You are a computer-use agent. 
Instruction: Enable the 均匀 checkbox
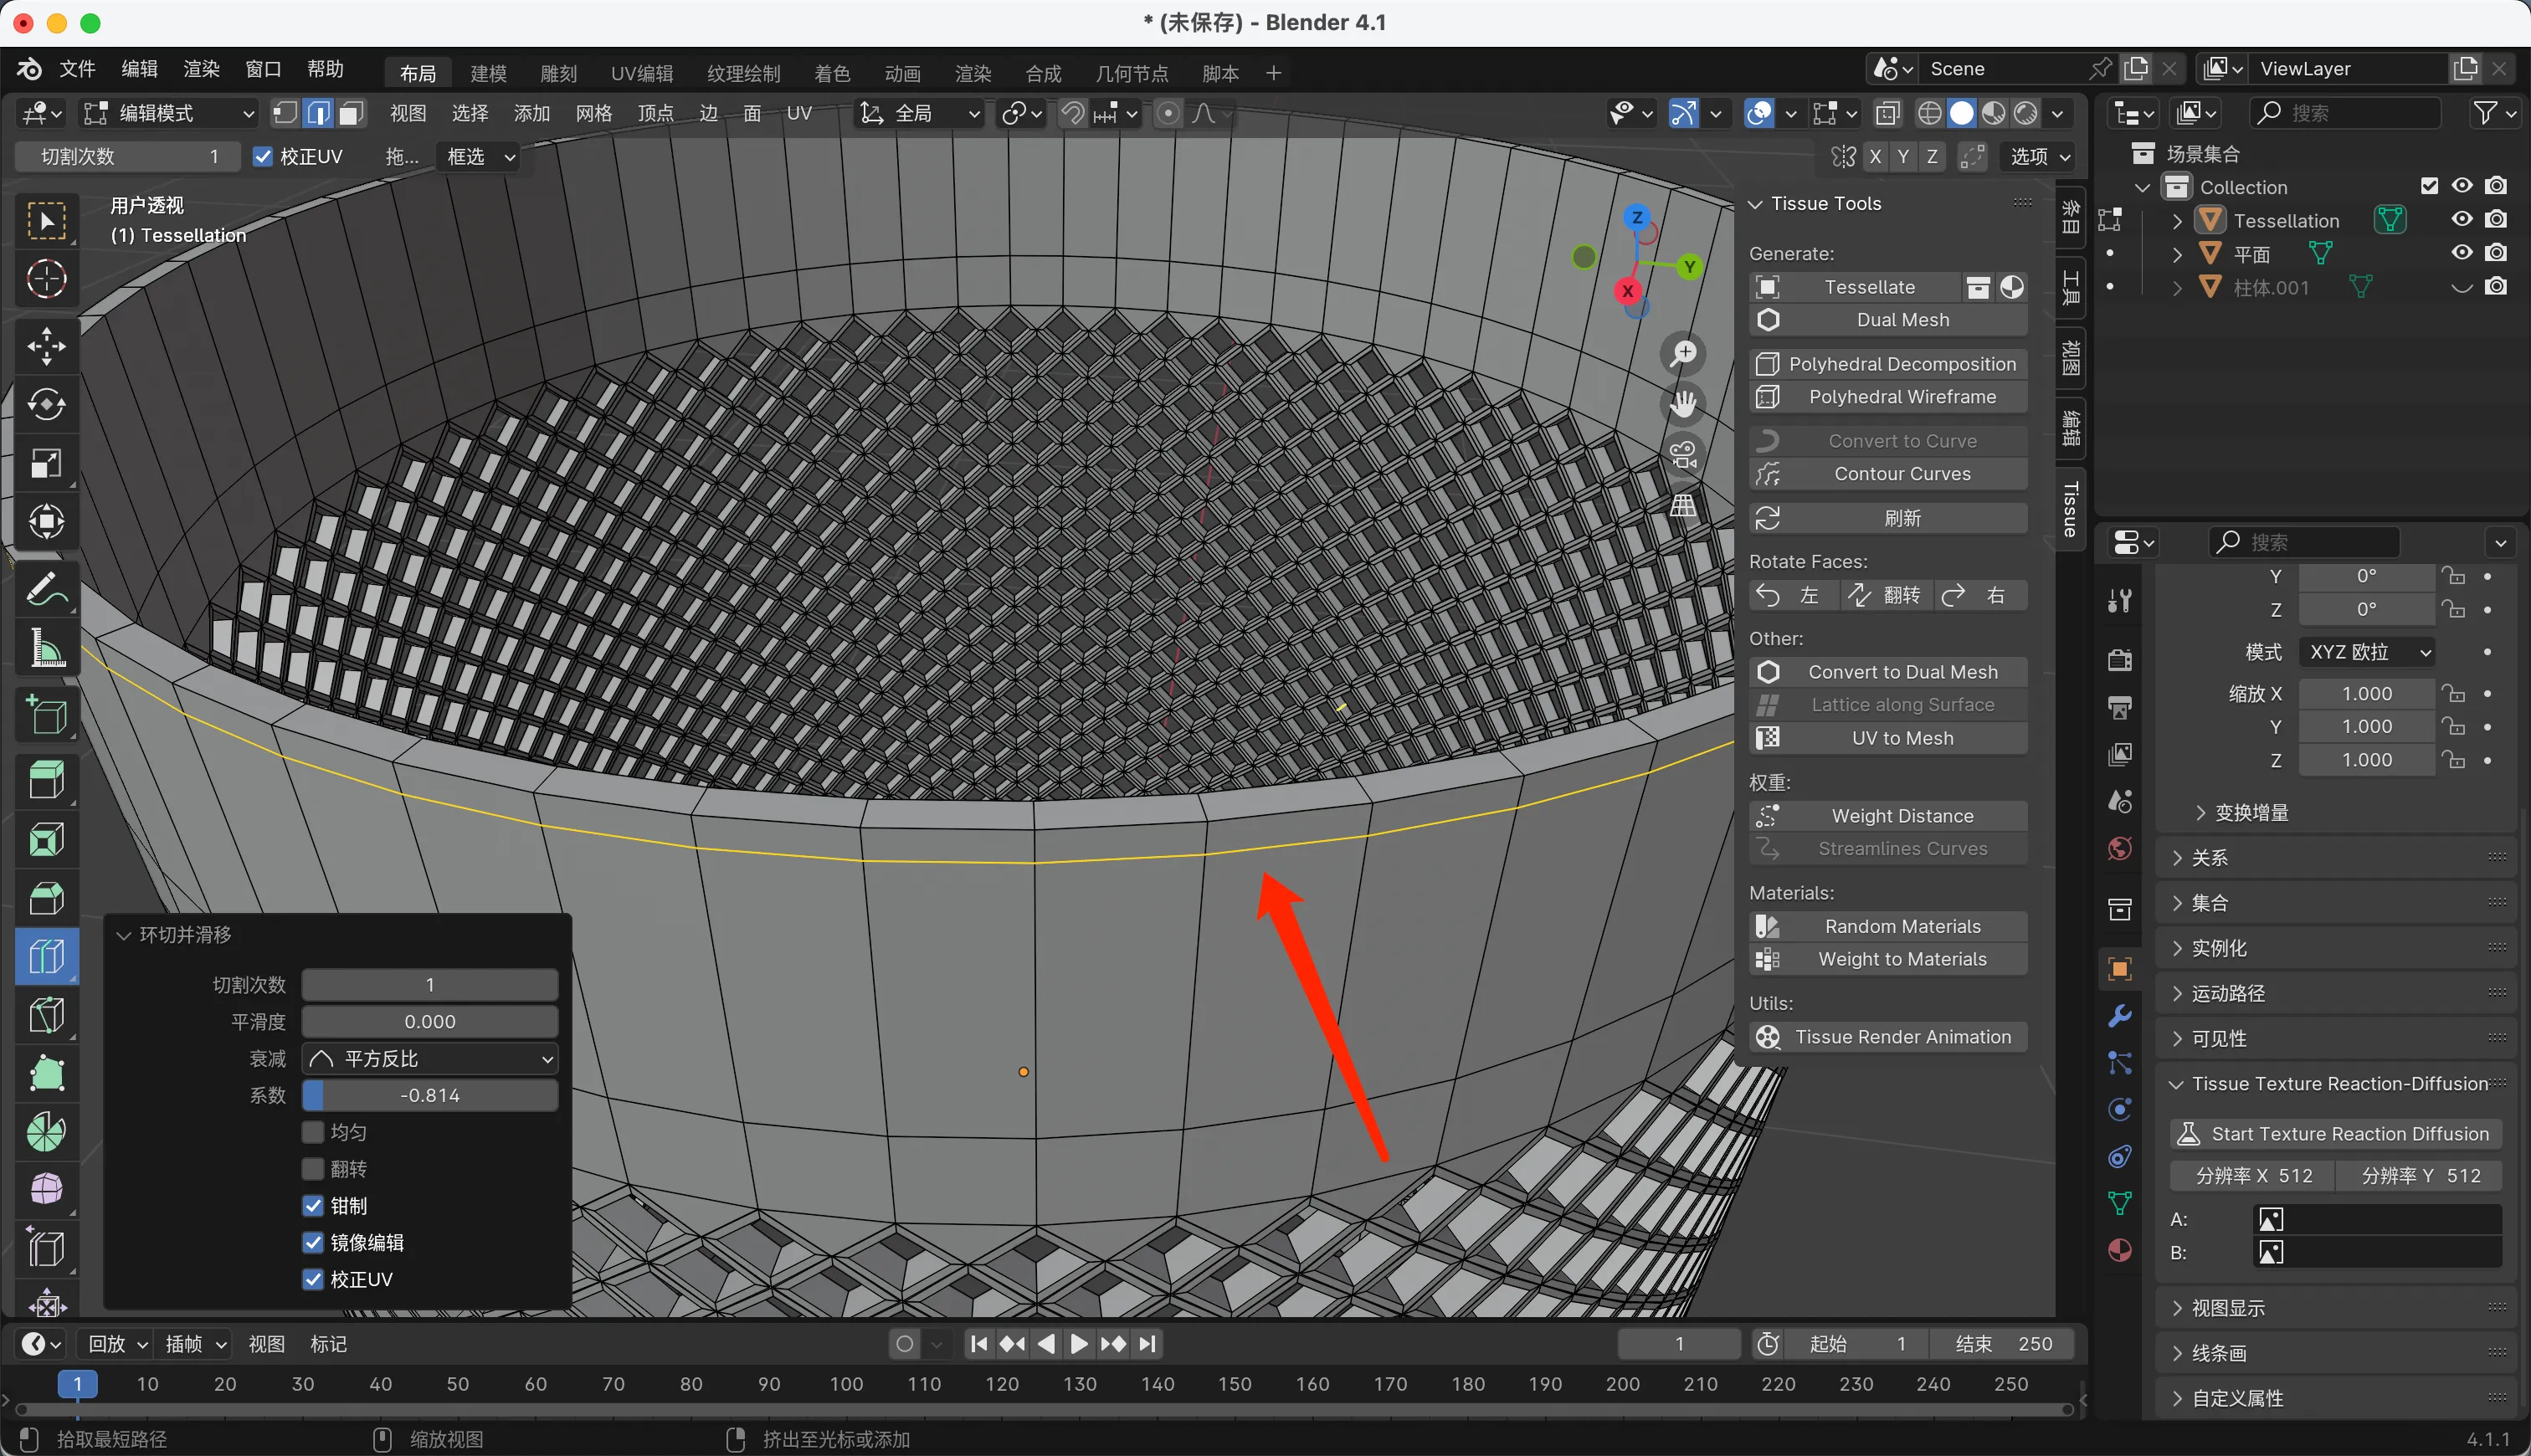(x=313, y=1132)
